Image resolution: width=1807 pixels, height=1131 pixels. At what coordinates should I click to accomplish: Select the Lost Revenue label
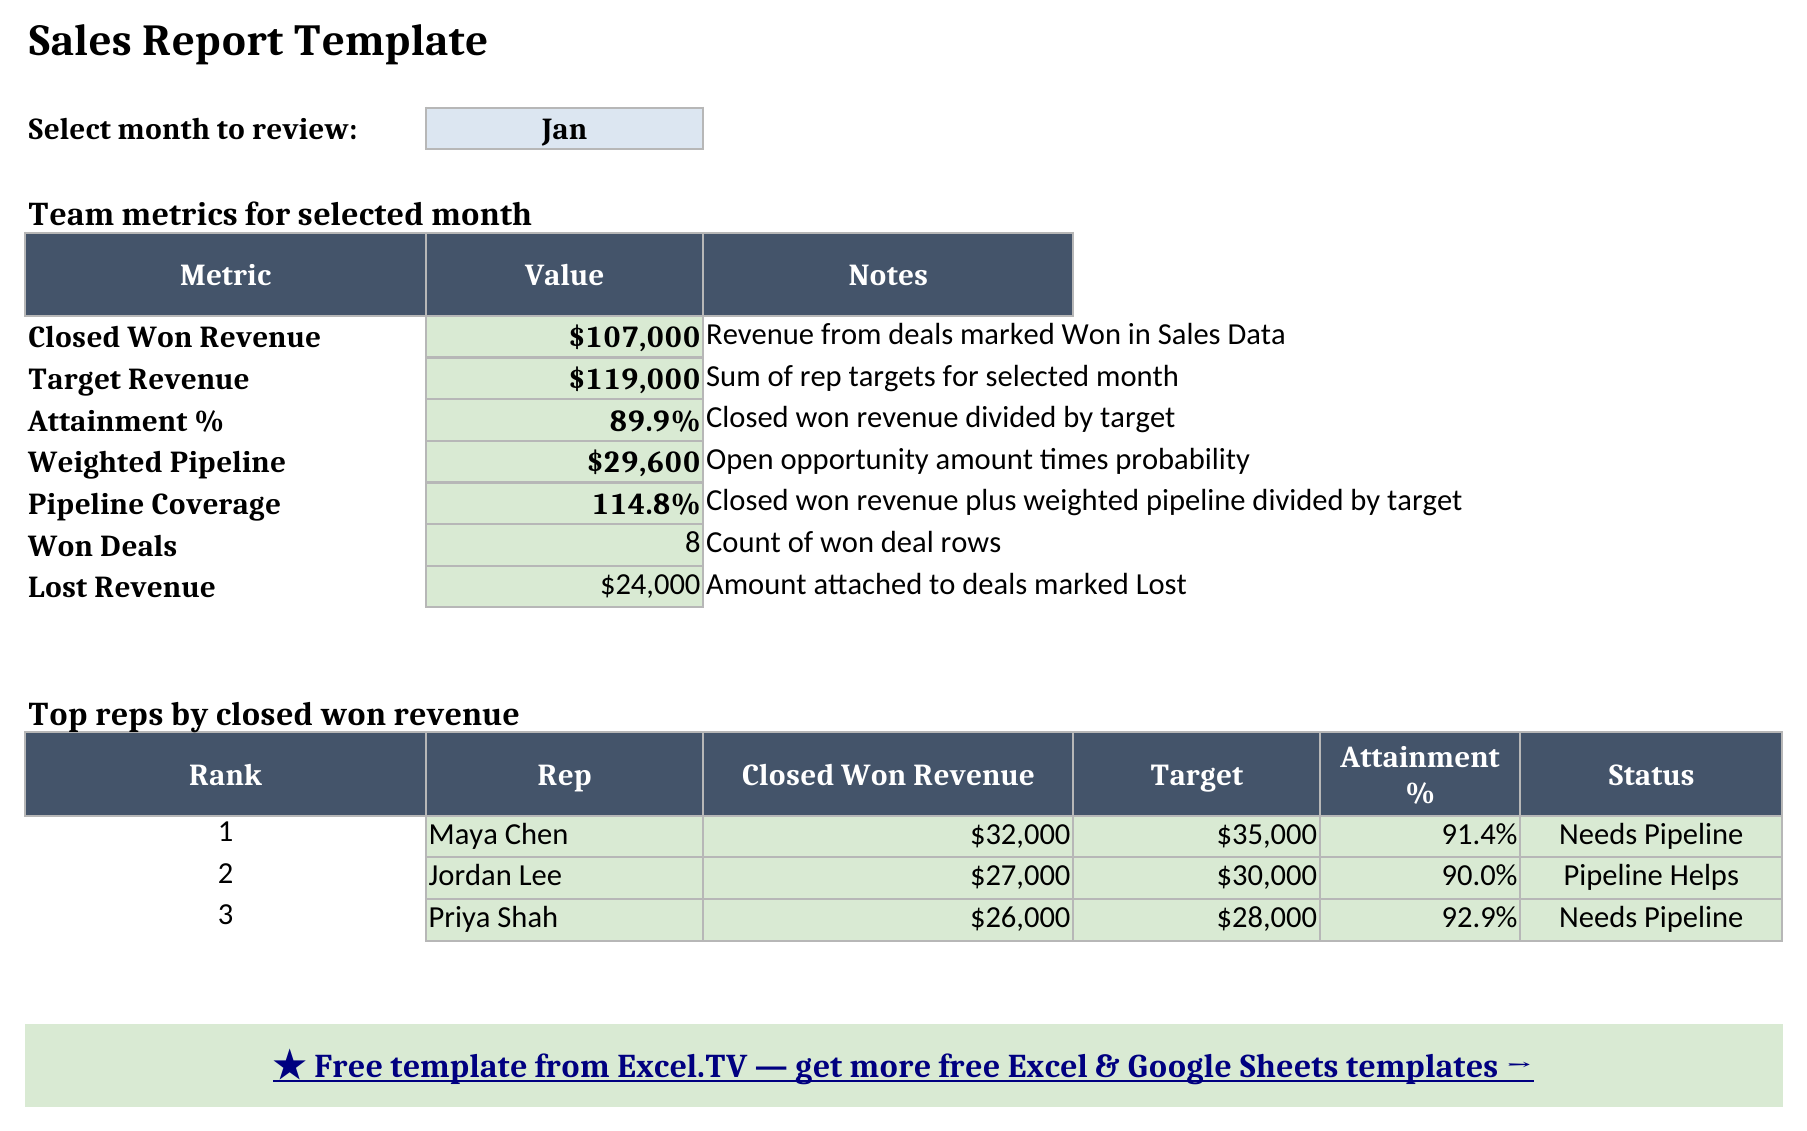[x=121, y=587]
